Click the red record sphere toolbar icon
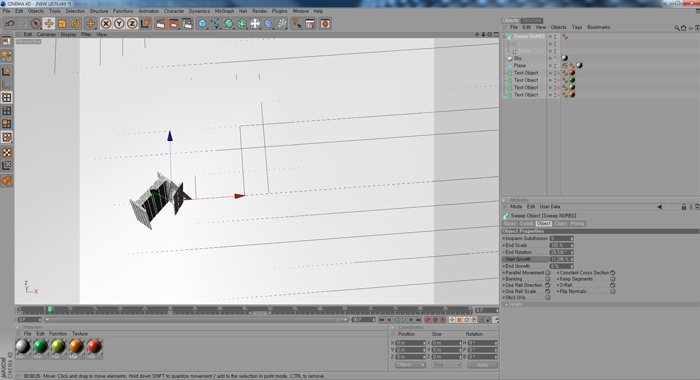This screenshot has width=700, height=380. tap(325, 24)
